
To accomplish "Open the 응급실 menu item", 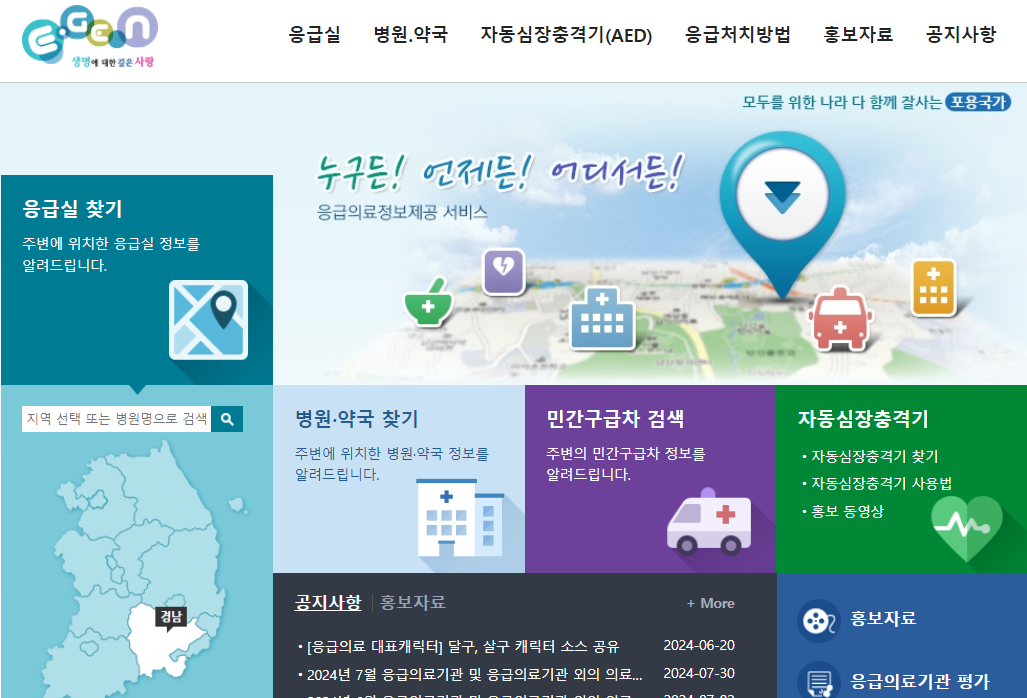I will click(313, 34).
